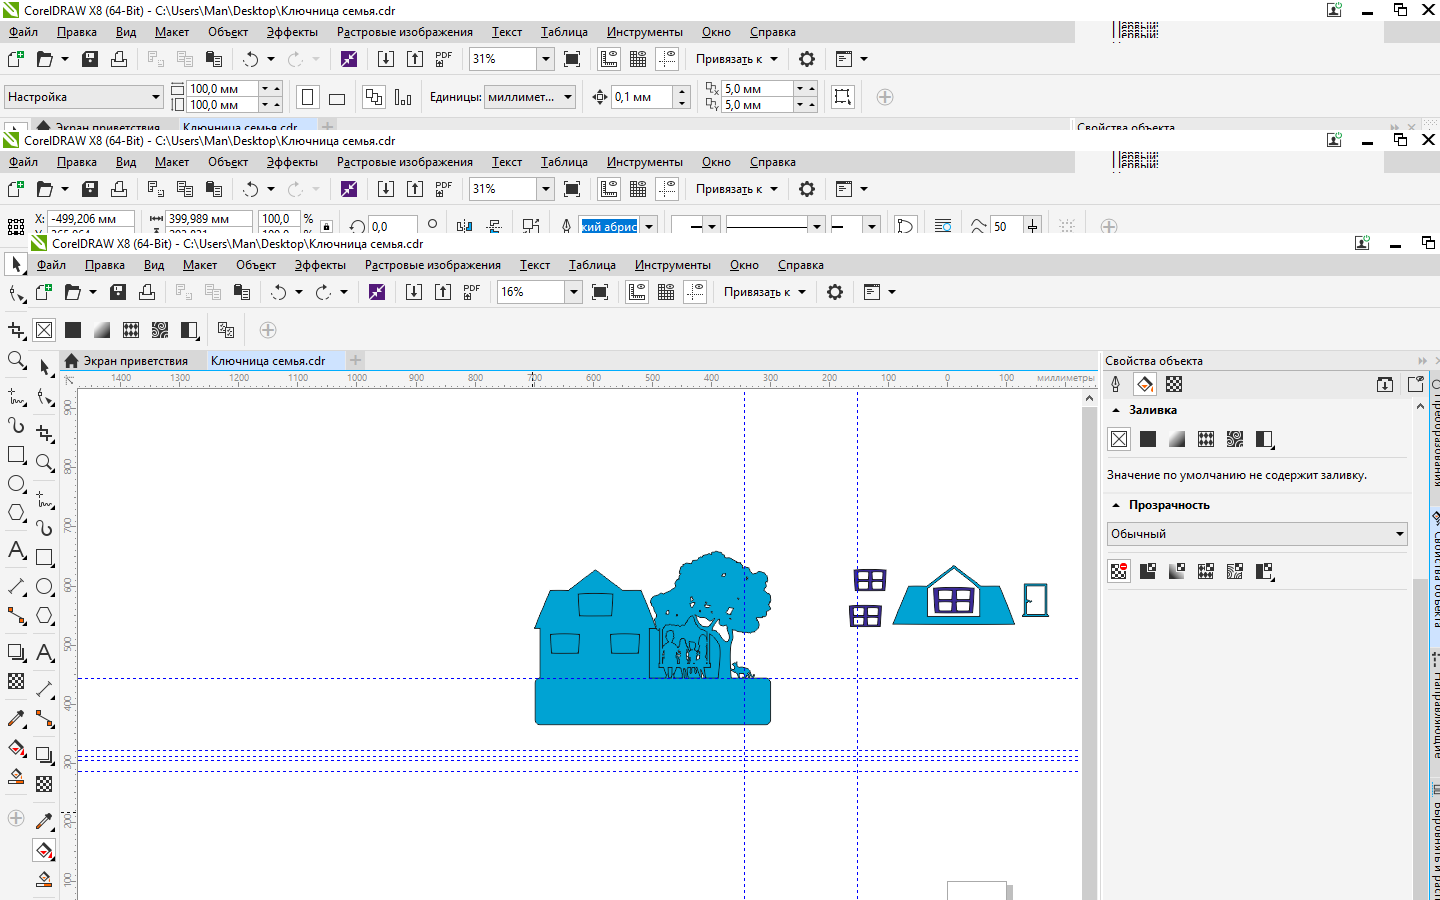This screenshot has height=900, width=1440.
Task: Click Paste icon in the front window toolbar
Action: tap(241, 292)
